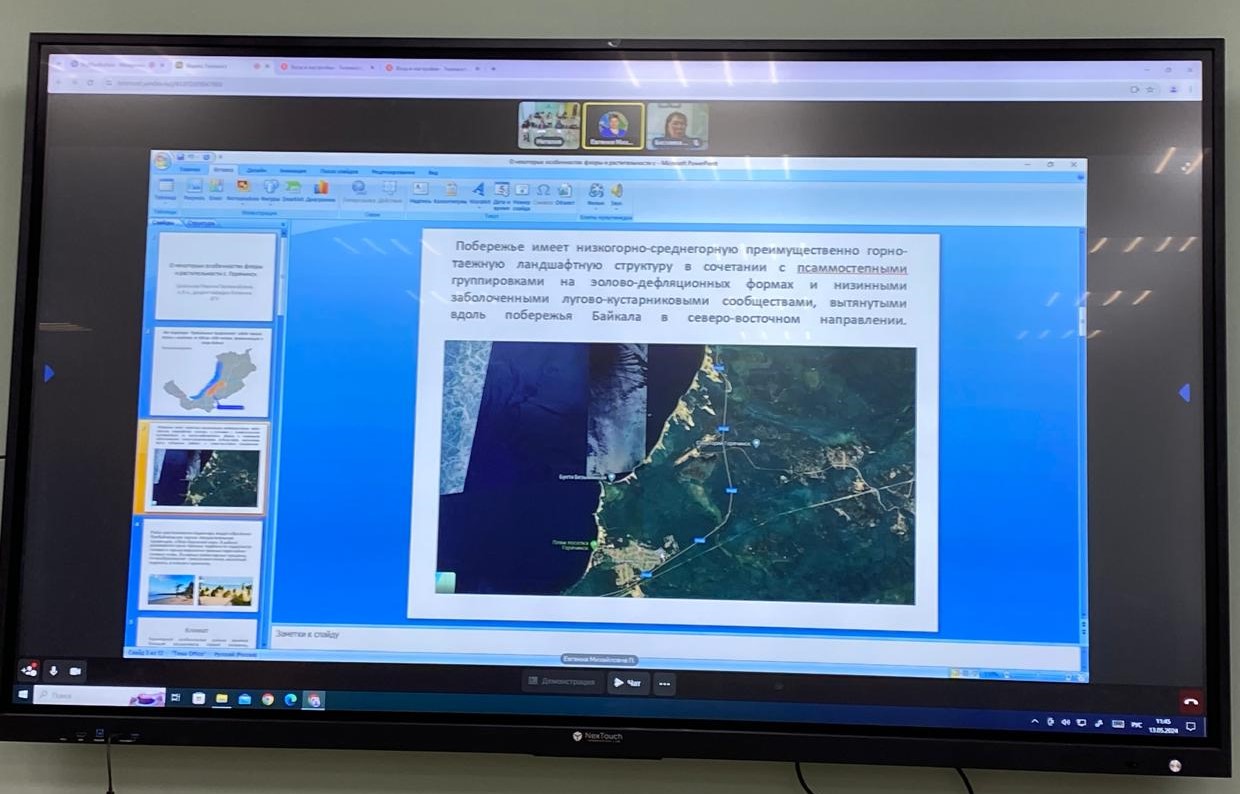1240x794 pixels.
Task: Open the Чат button
Action: (x=628, y=683)
